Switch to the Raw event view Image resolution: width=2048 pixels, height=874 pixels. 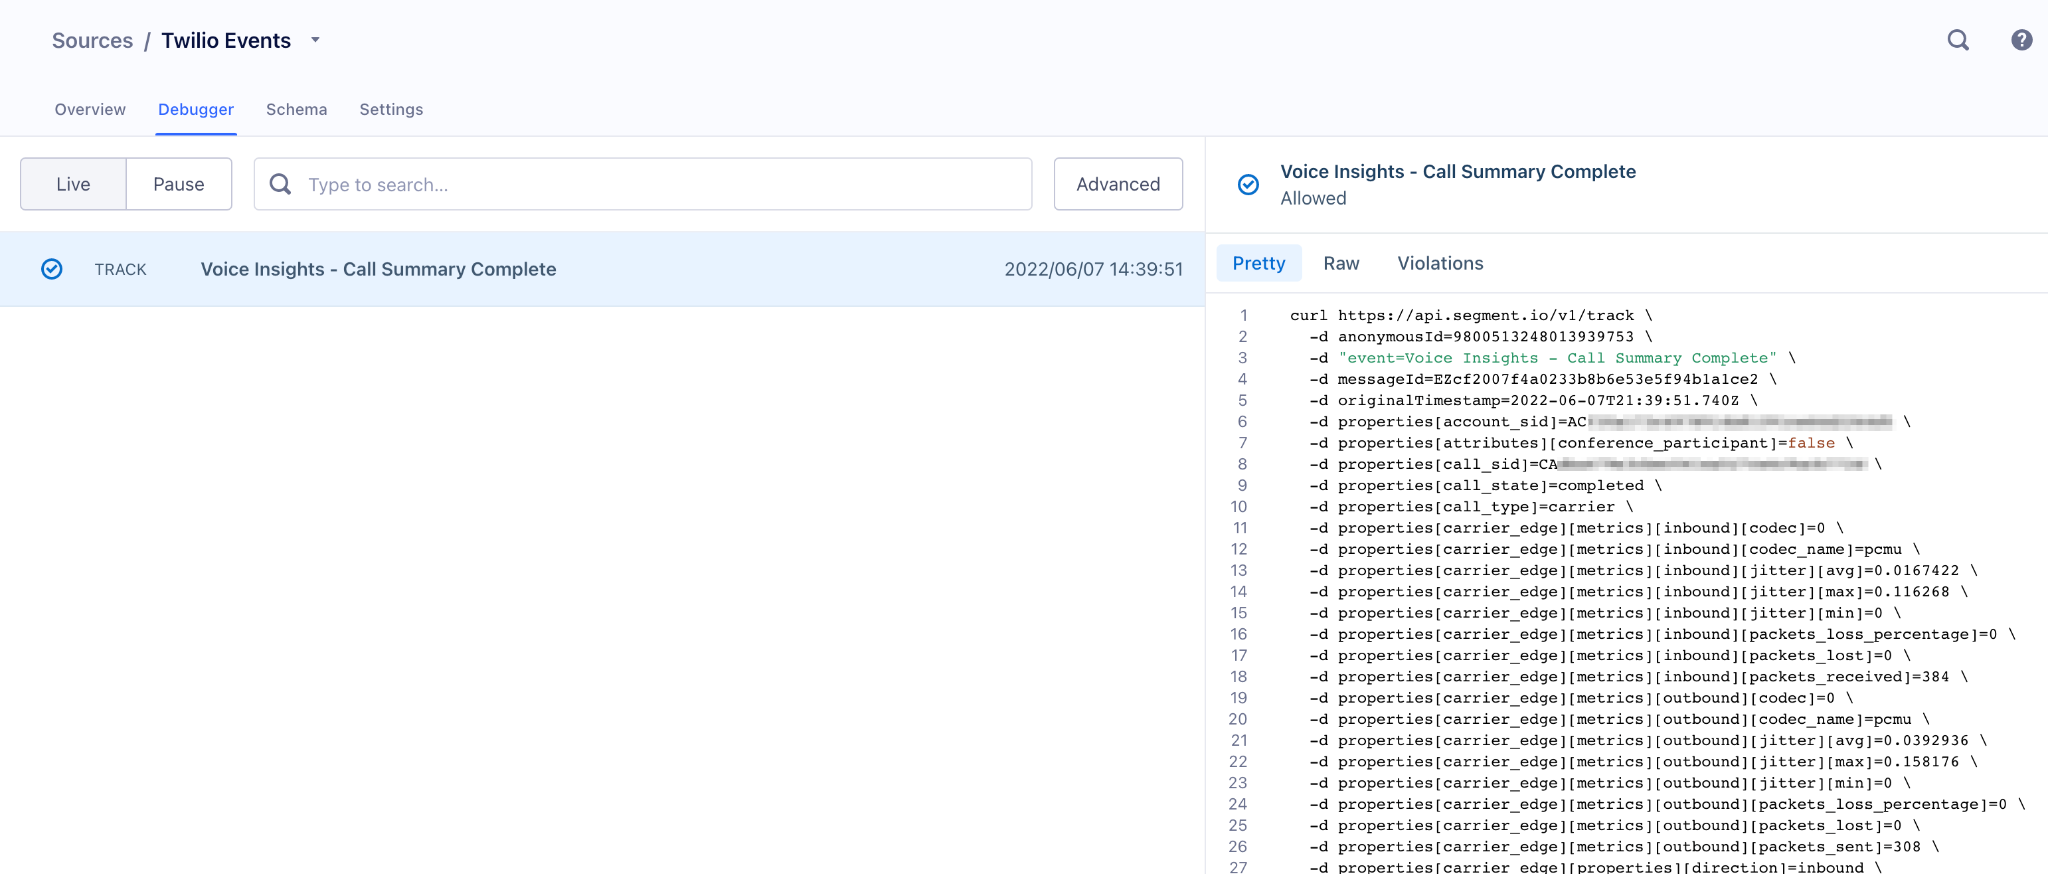[1340, 263]
